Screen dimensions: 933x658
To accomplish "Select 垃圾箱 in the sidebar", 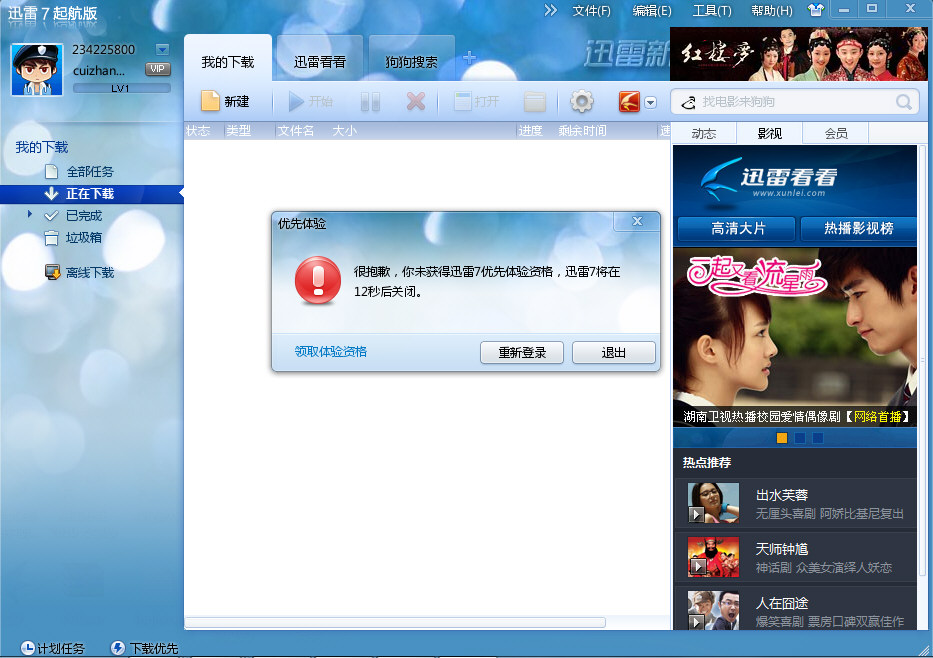I will click(x=83, y=237).
